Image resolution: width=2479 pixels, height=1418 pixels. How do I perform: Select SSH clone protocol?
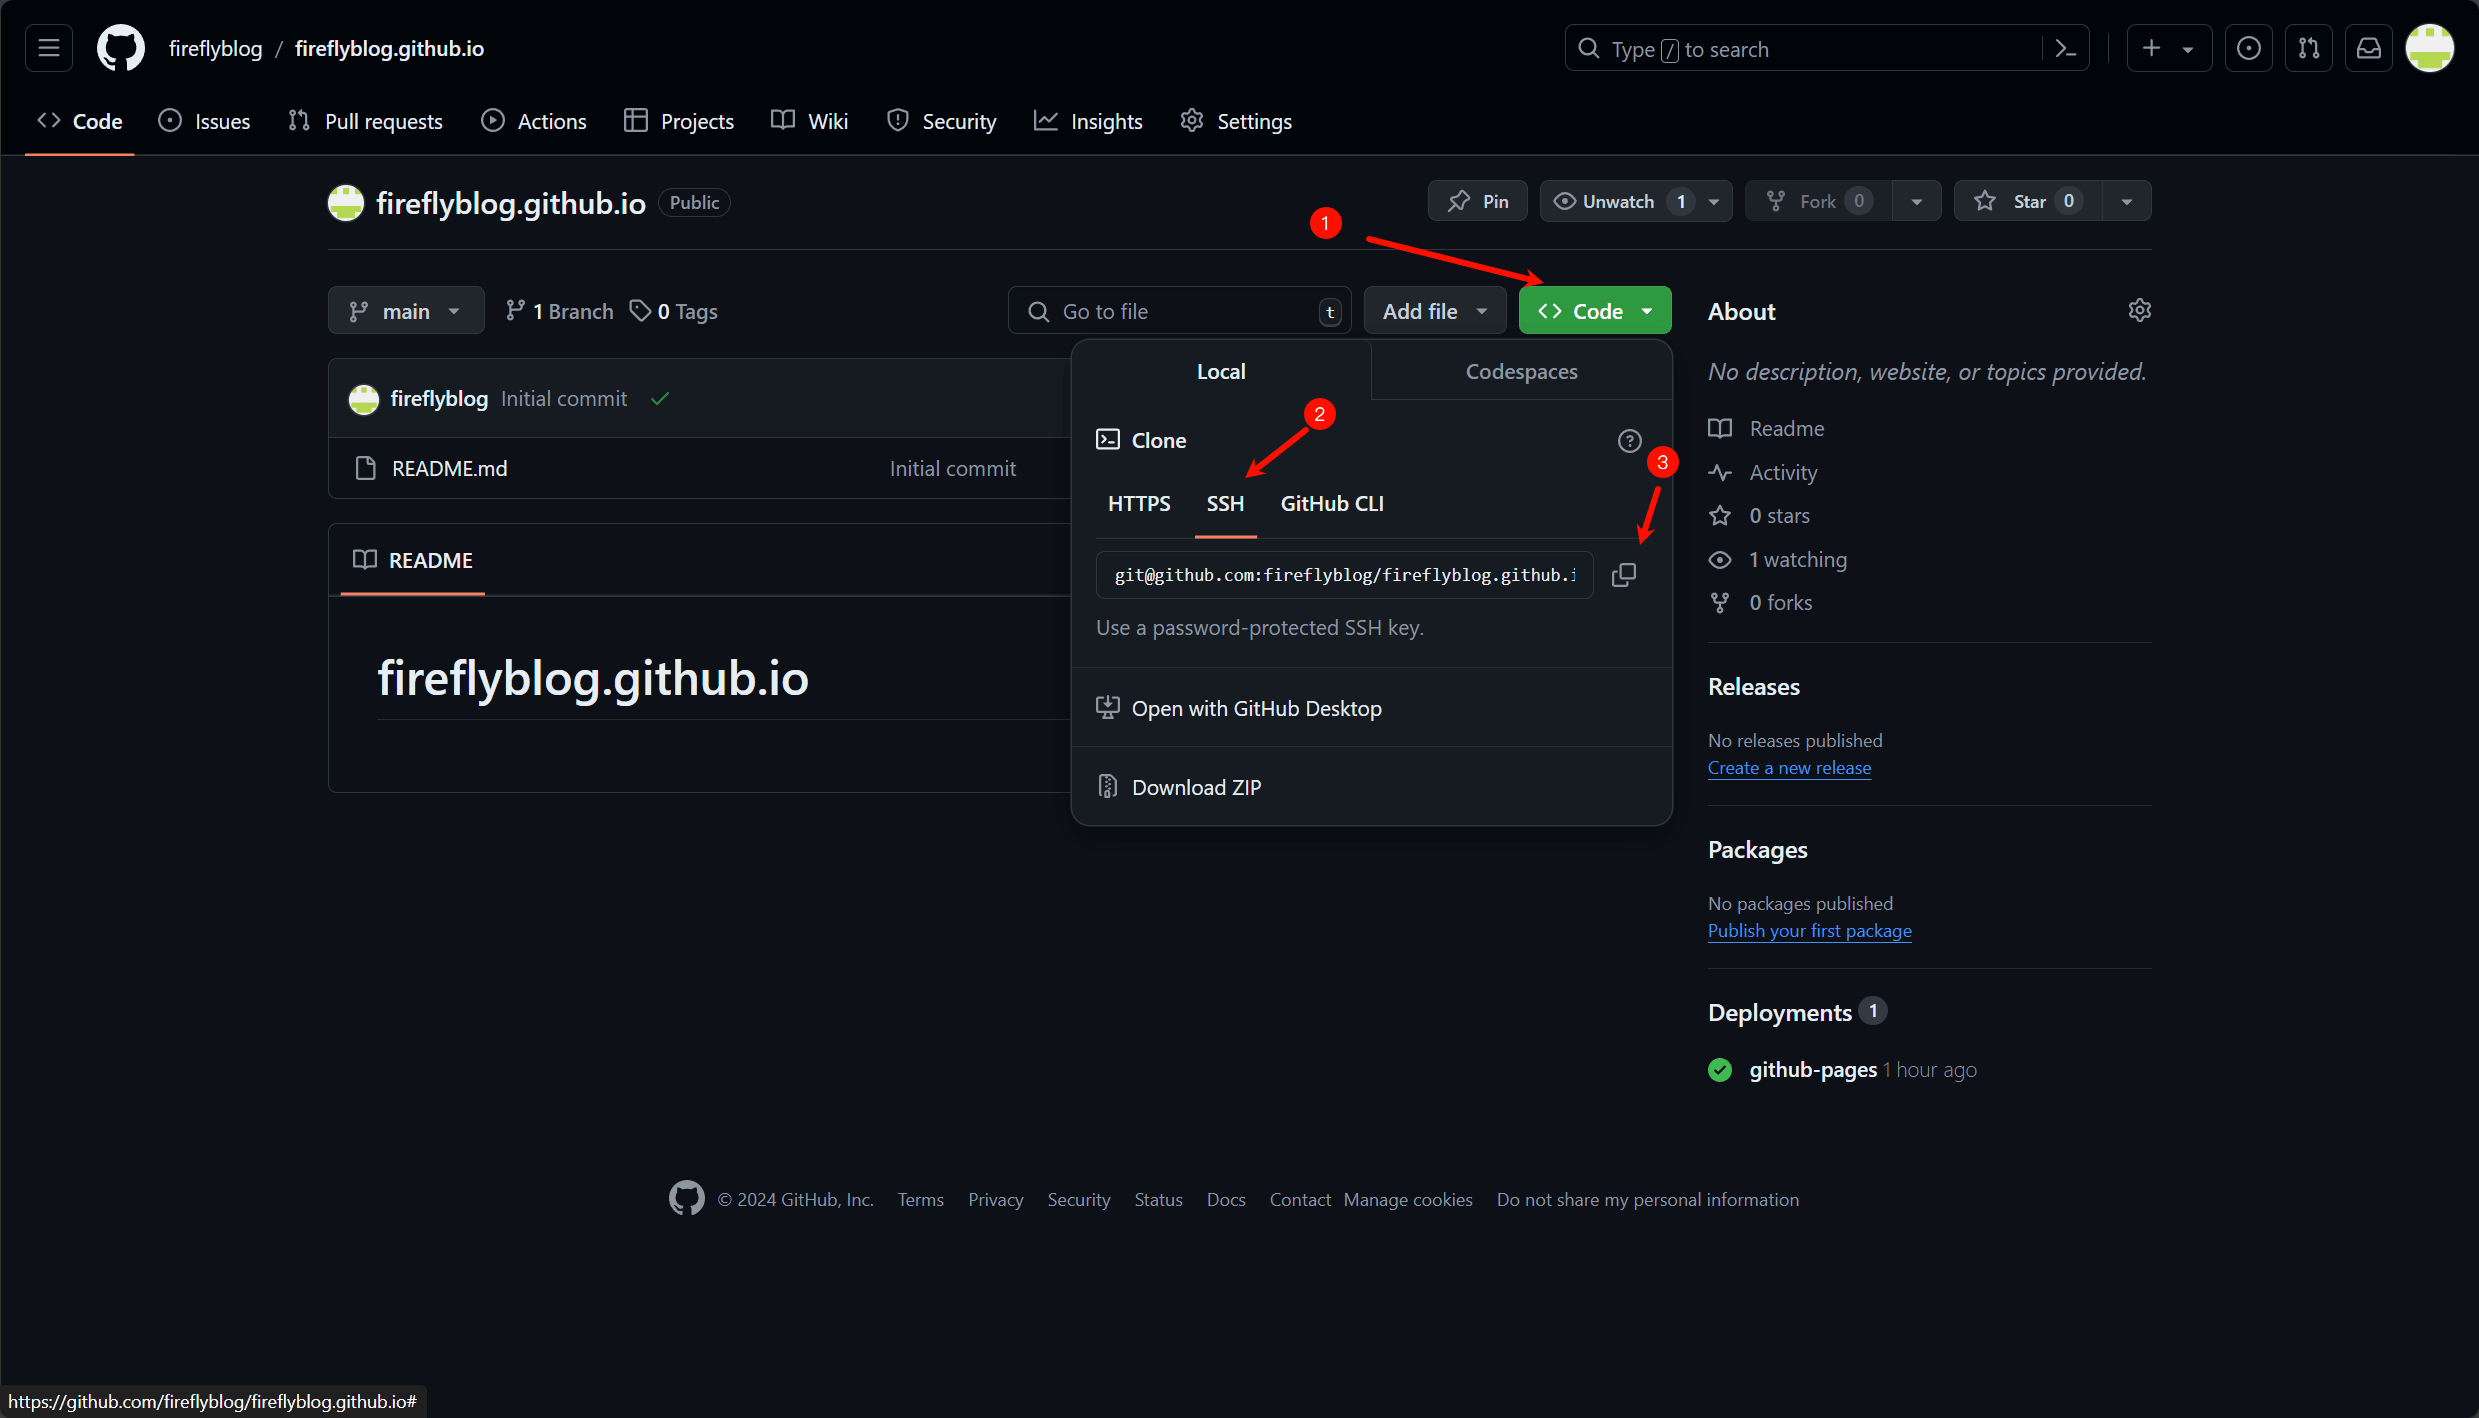(1225, 503)
